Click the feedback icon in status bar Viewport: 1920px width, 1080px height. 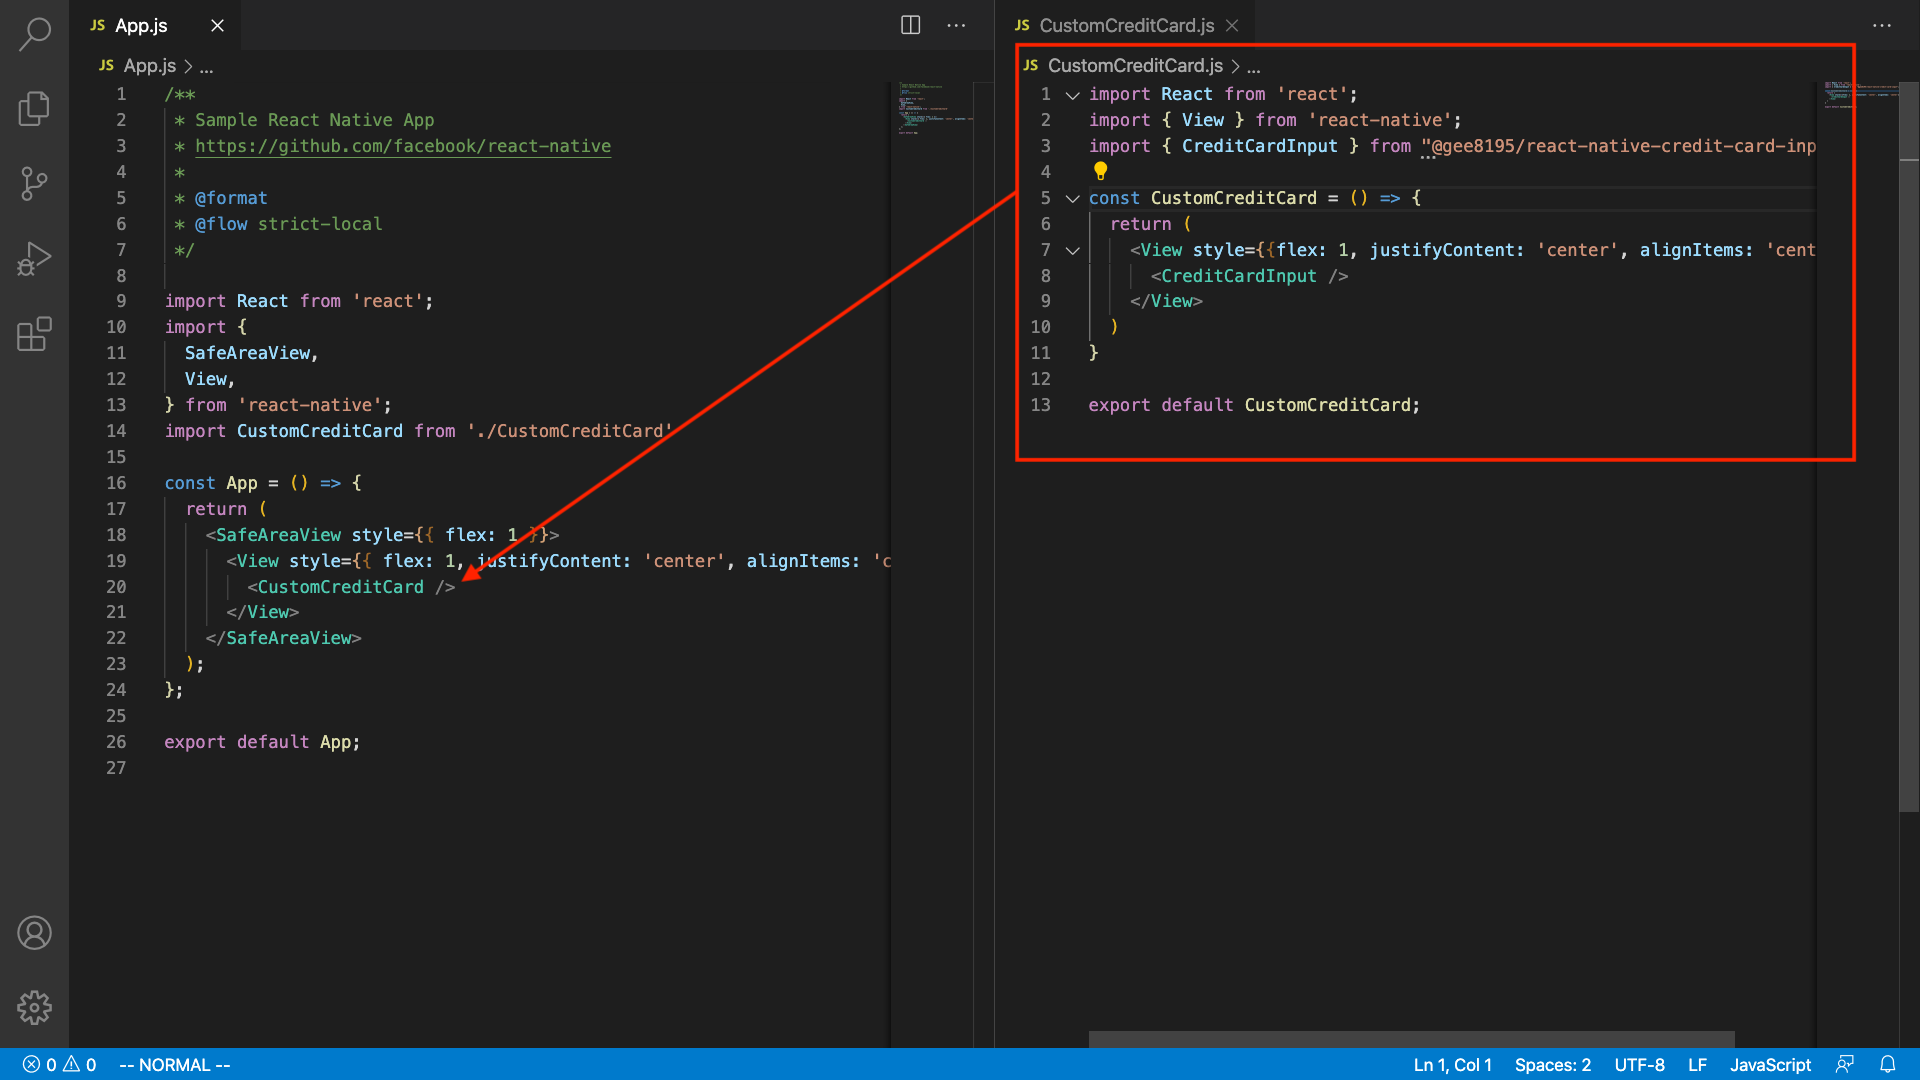(x=1845, y=1065)
